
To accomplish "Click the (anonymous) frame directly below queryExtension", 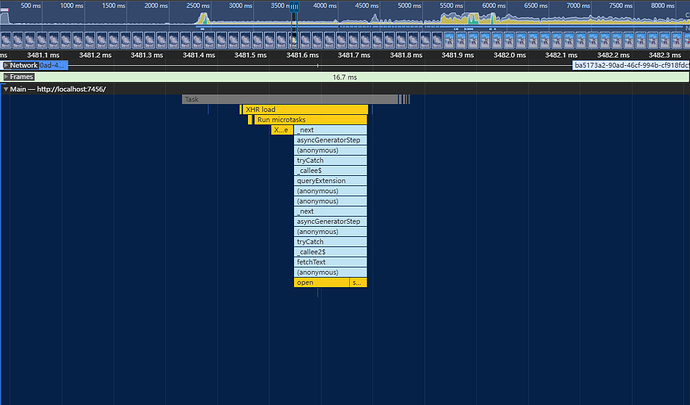I will 330,191.
